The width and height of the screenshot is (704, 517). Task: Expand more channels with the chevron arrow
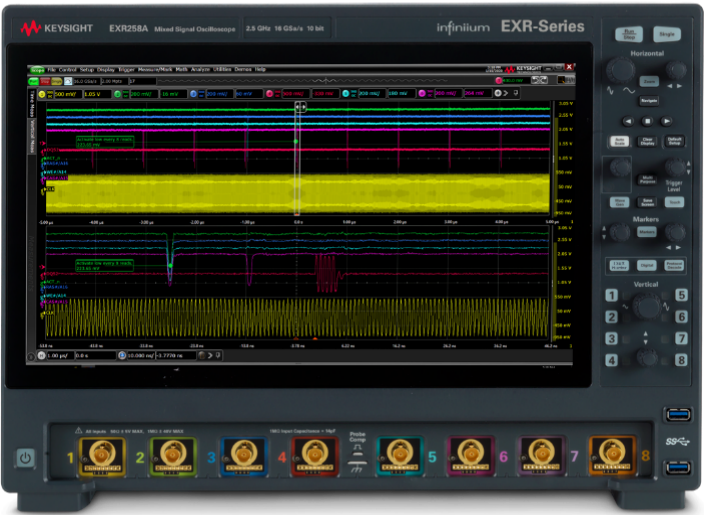[506, 93]
